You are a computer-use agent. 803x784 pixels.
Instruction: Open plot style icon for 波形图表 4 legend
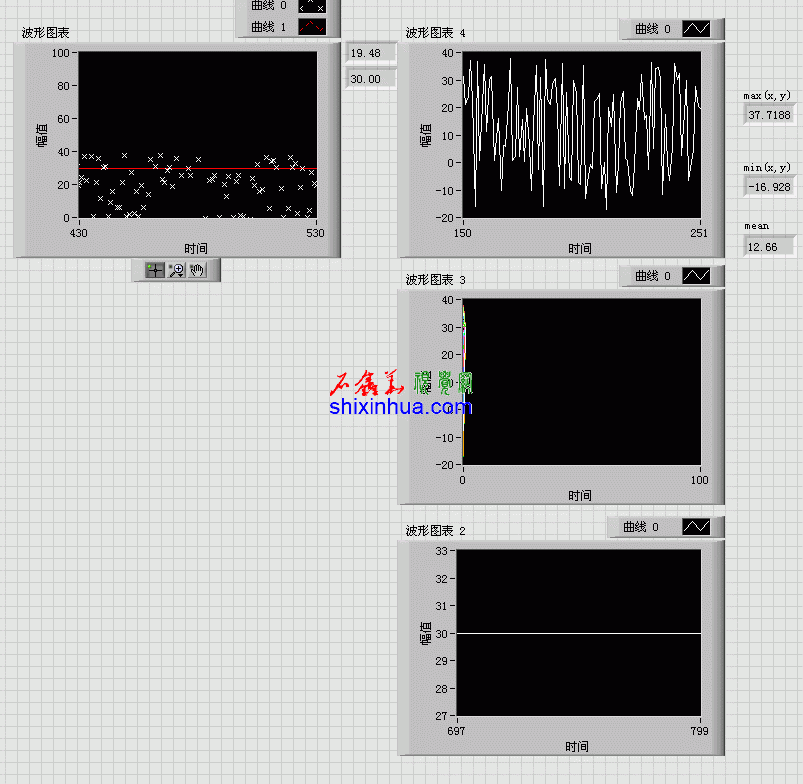(x=696, y=29)
